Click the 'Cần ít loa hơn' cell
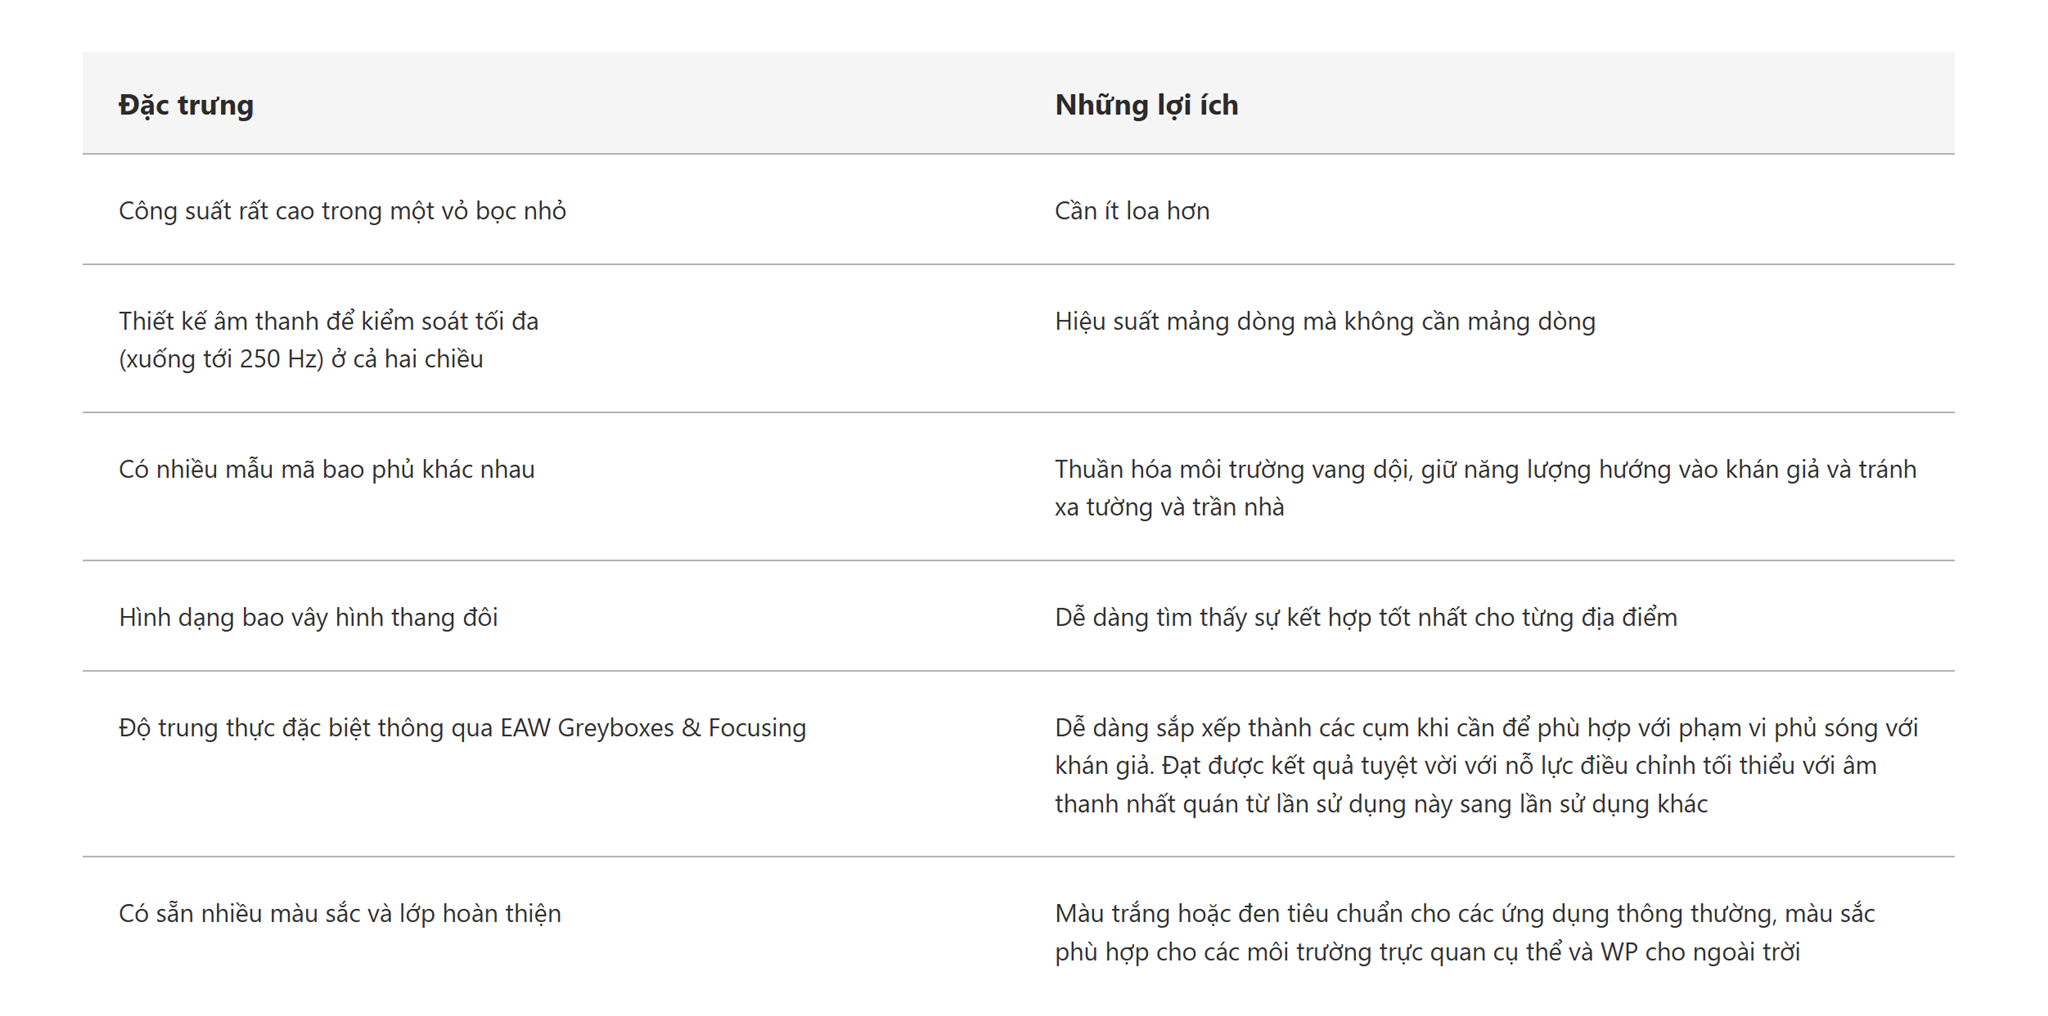Viewport: 2048px width, 1016px height. pyautogui.click(x=1132, y=211)
